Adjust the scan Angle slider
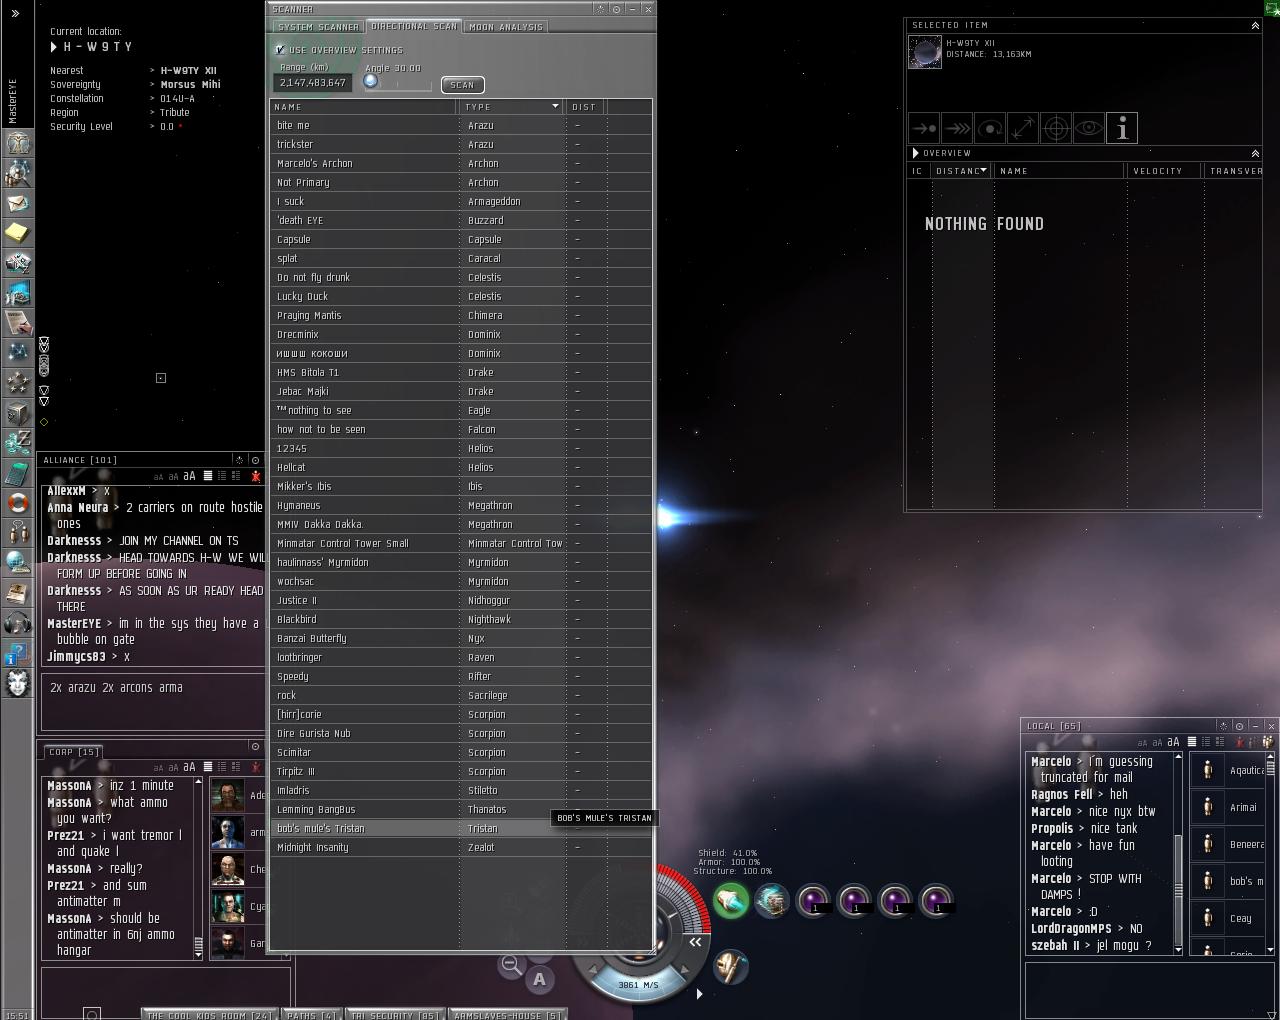This screenshot has height=1020, width=1280. tap(371, 82)
